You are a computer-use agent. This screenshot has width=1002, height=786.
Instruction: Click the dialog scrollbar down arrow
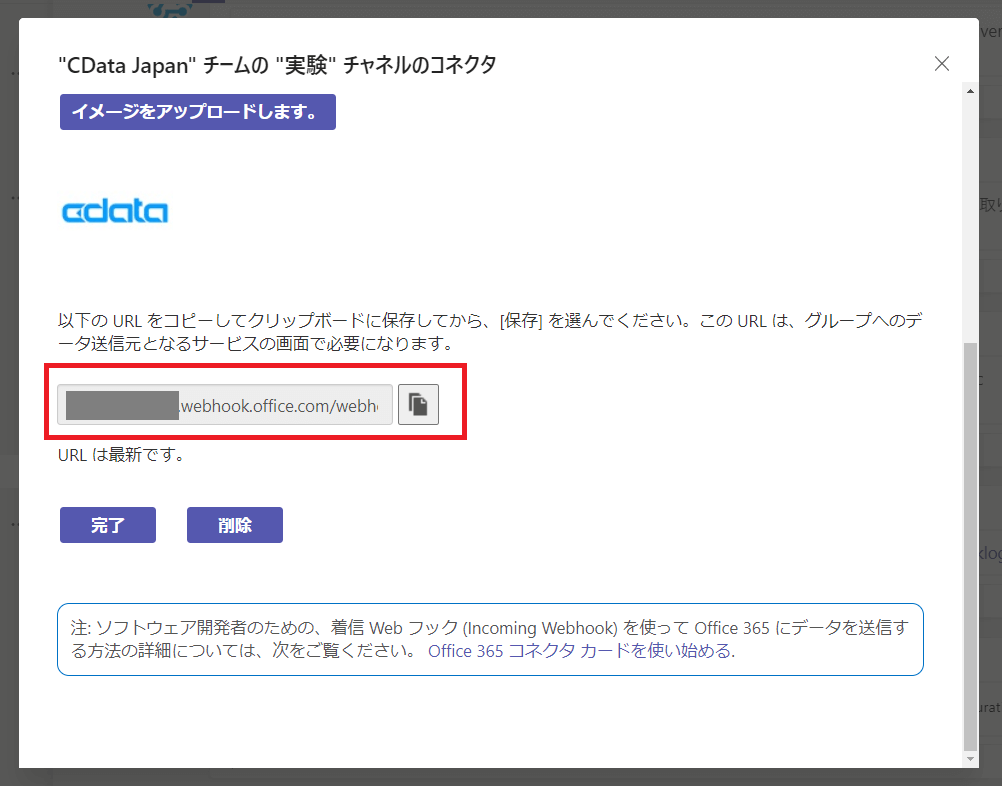click(970, 759)
